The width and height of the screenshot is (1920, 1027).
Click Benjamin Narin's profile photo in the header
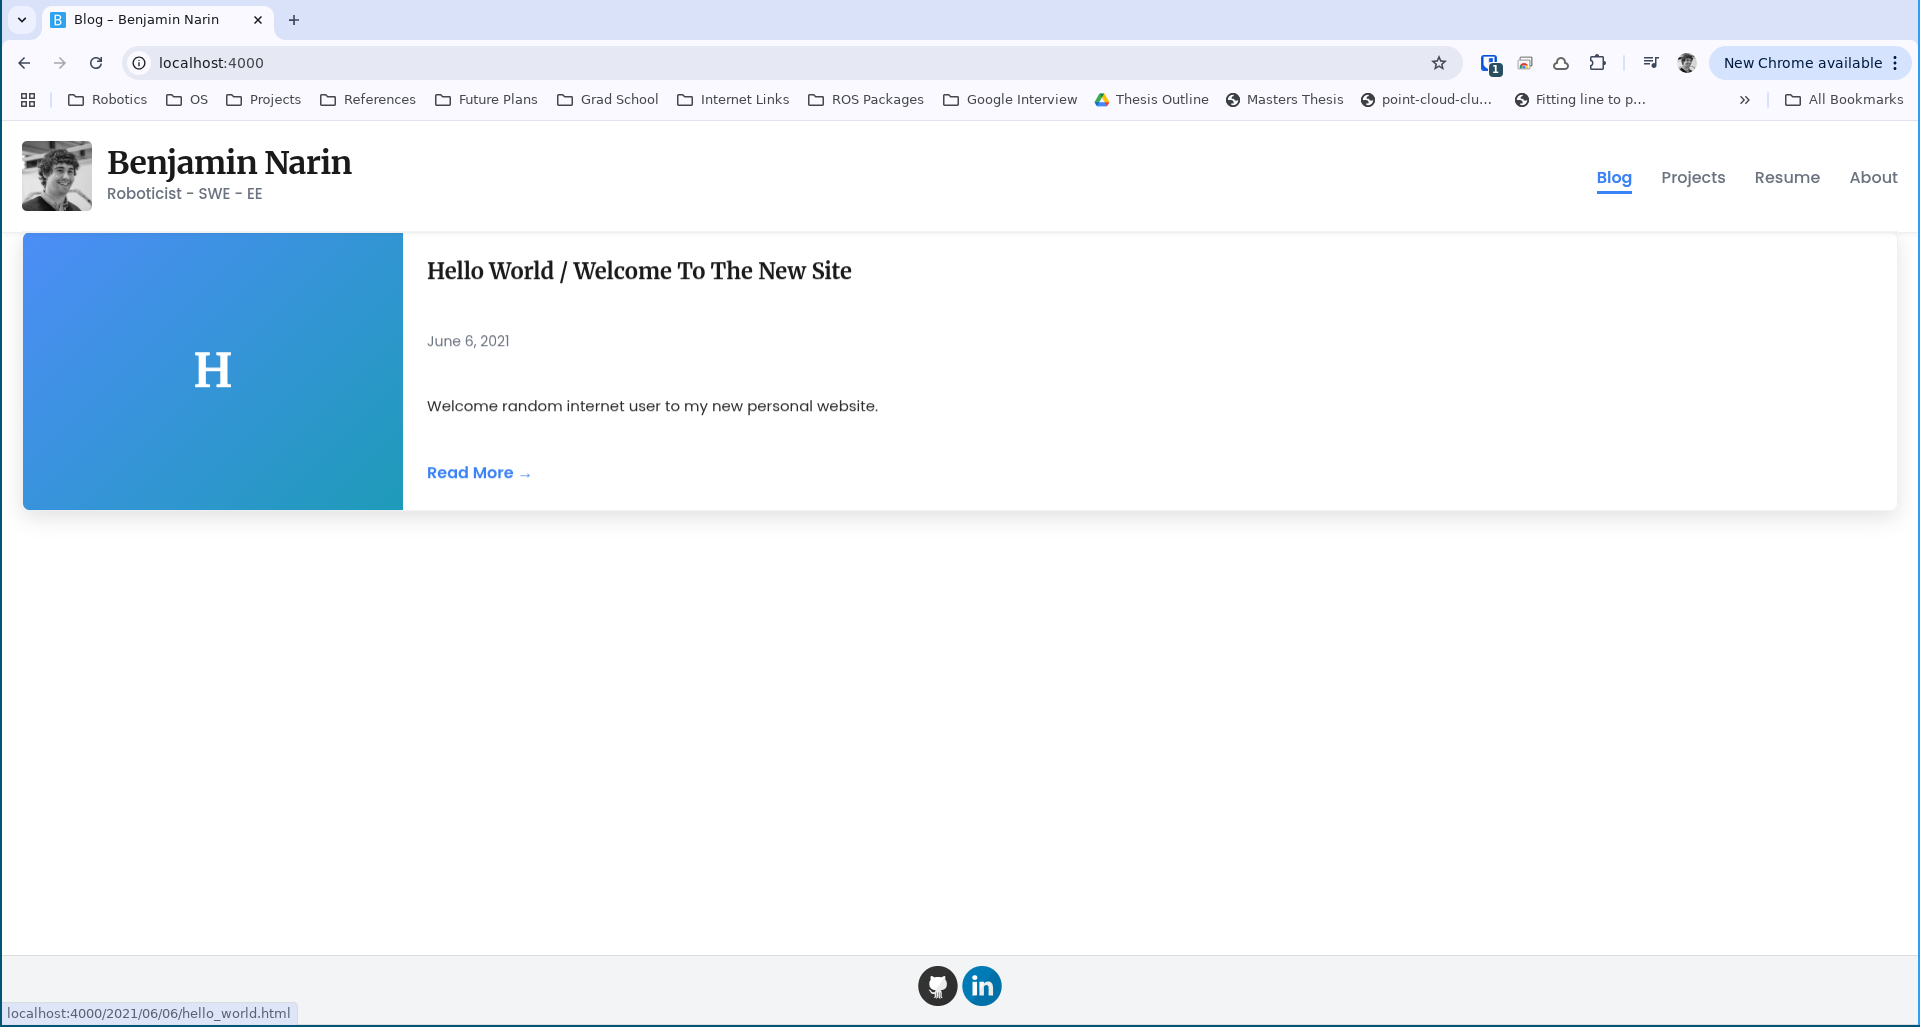pos(56,176)
